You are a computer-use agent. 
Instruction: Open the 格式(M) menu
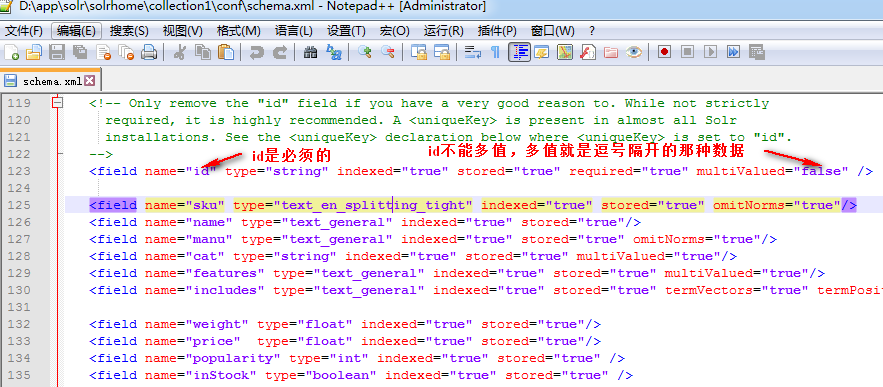(238, 30)
